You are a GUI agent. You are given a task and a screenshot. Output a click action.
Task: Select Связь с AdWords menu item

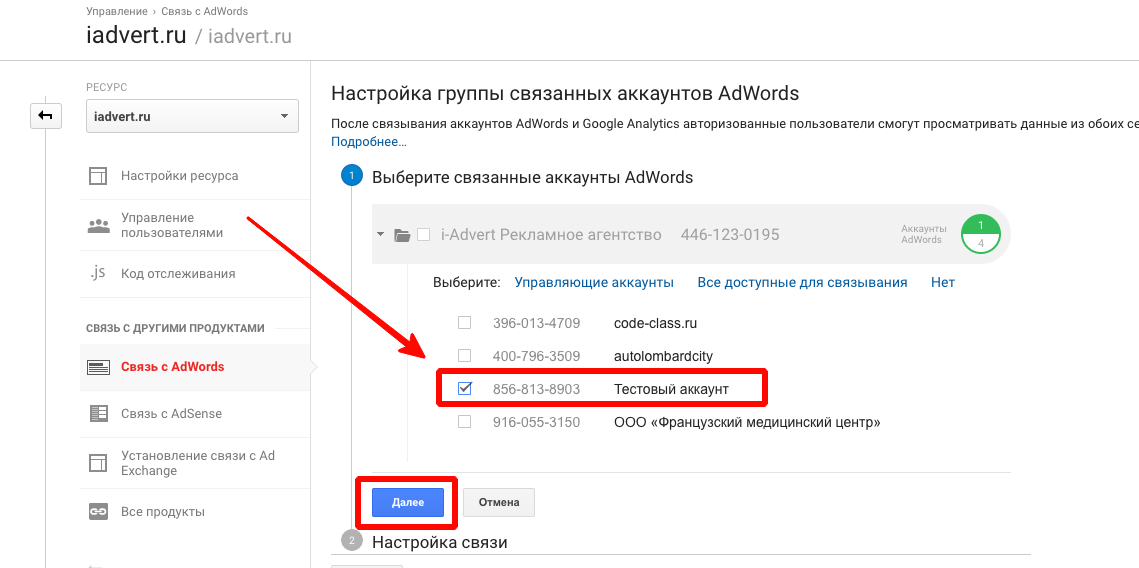click(x=173, y=367)
